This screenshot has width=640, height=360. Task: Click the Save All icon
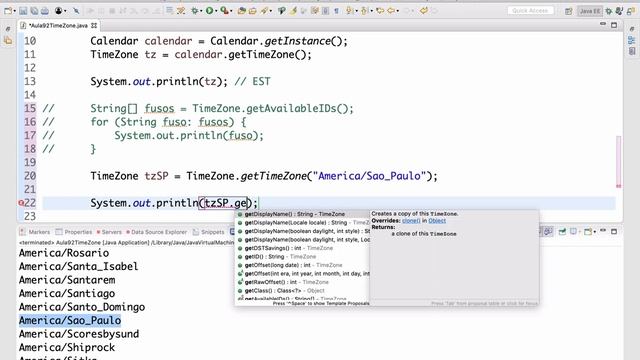34,11
